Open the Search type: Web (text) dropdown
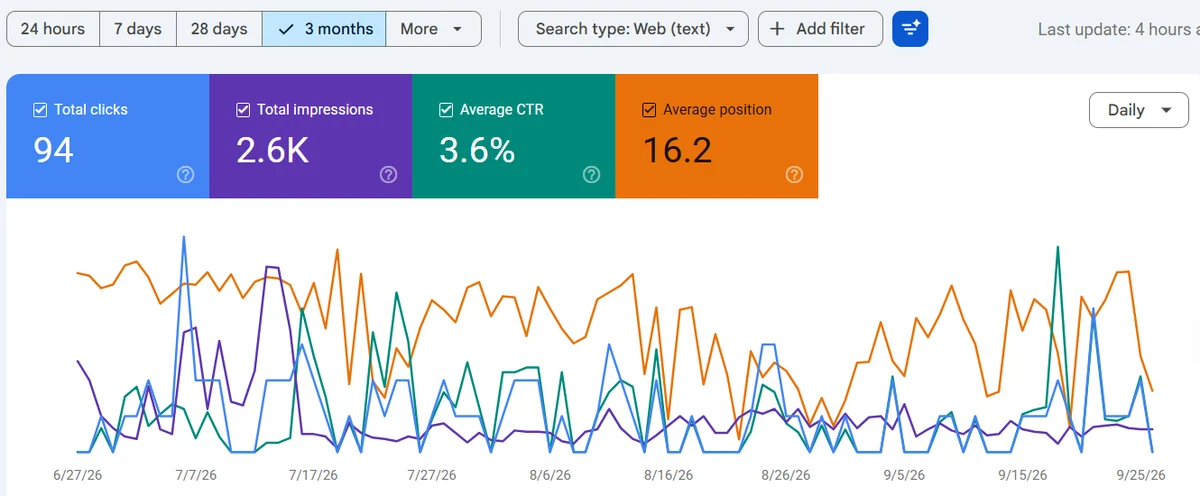Screen dimensions: 1200x496 pyautogui.click(x=633, y=29)
